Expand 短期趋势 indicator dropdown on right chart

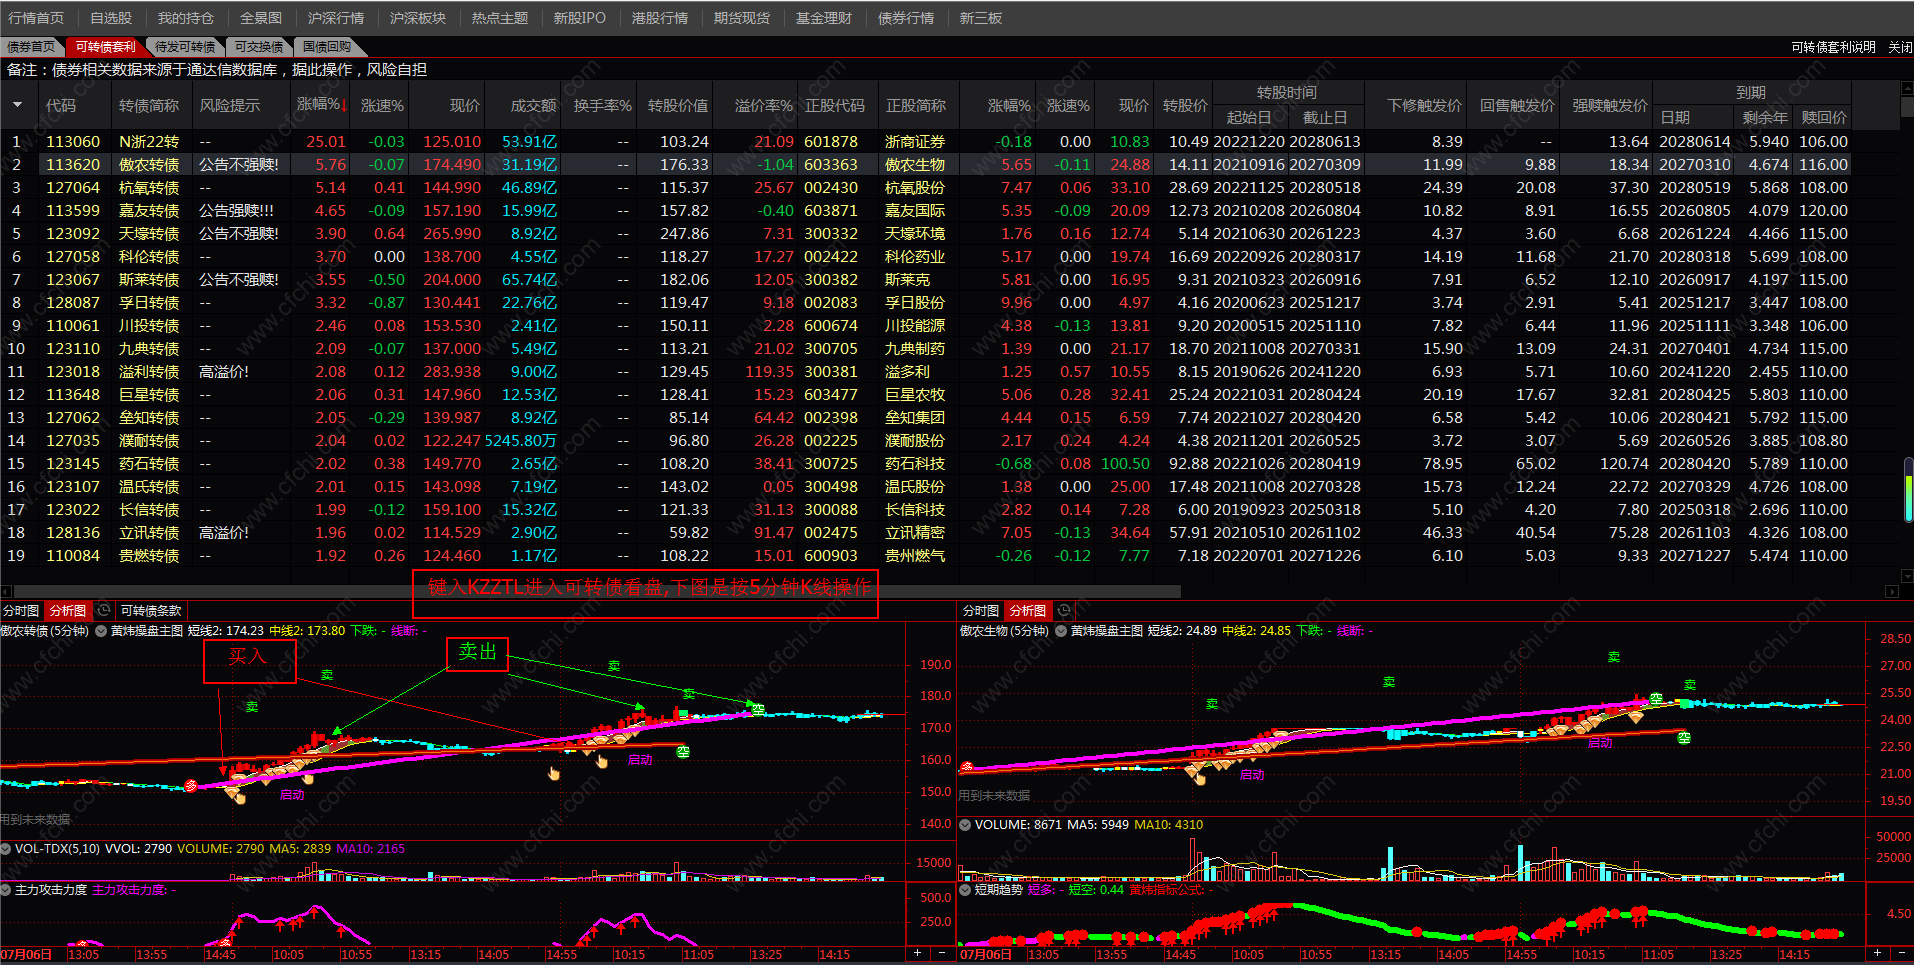pos(965,889)
